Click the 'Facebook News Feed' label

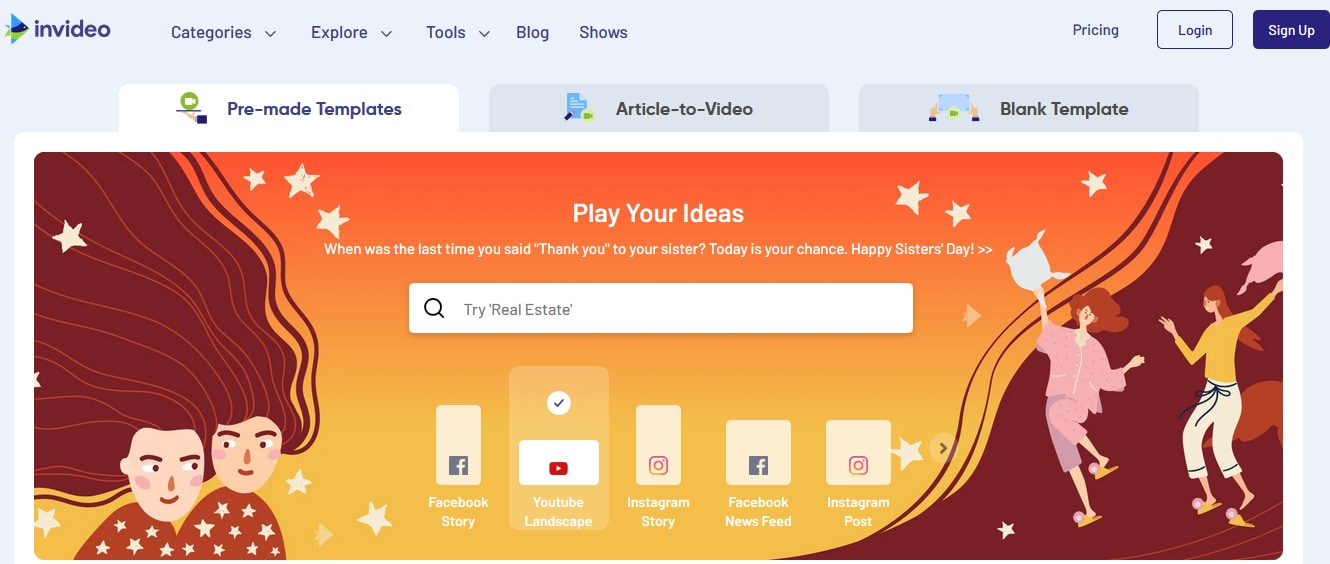pyautogui.click(x=758, y=512)
